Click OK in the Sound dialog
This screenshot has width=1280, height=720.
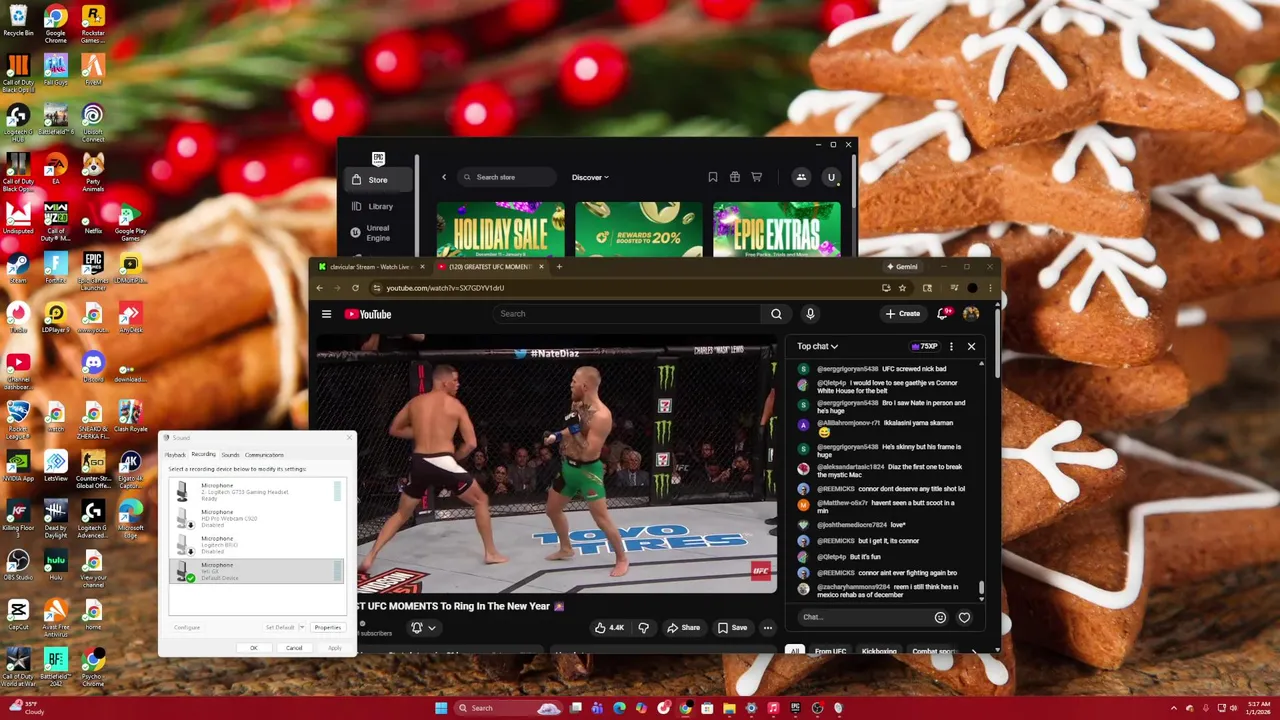click(x=254, y=648)
